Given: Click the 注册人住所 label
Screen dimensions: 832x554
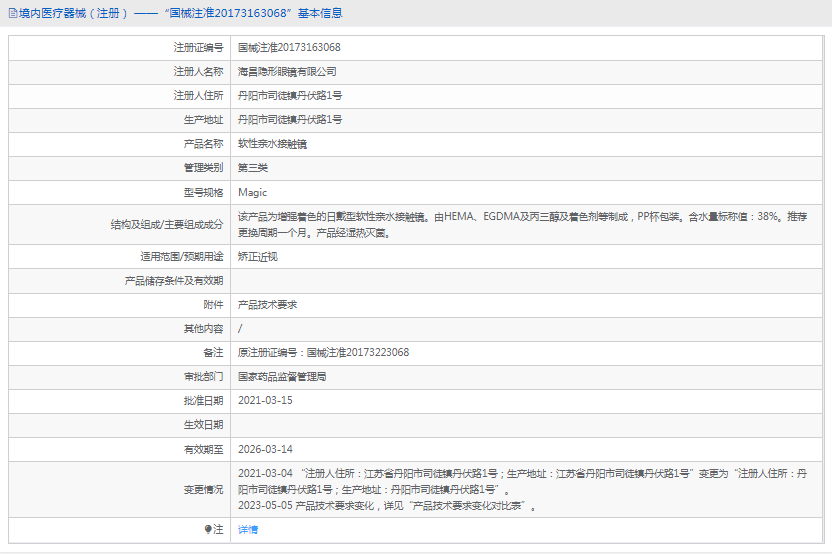Looking at the screenshot, I should coord(198,96).
